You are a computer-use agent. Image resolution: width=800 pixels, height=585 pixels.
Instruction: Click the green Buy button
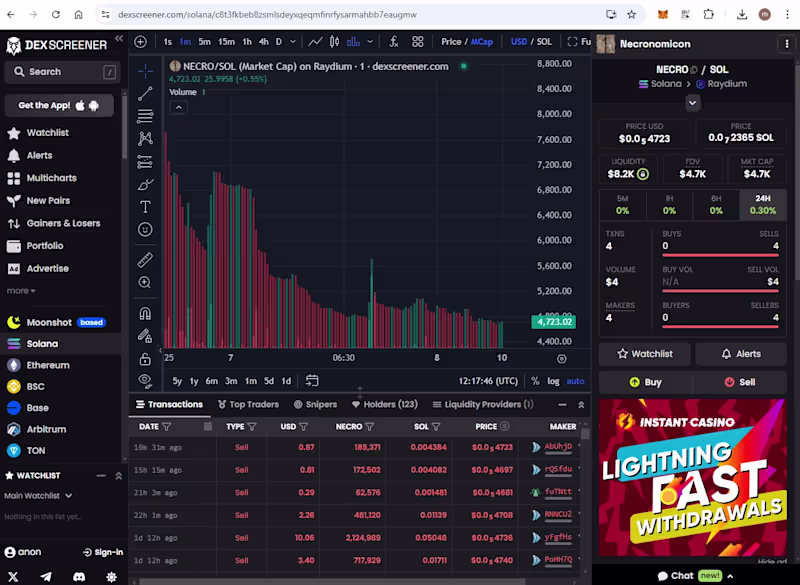645,383
